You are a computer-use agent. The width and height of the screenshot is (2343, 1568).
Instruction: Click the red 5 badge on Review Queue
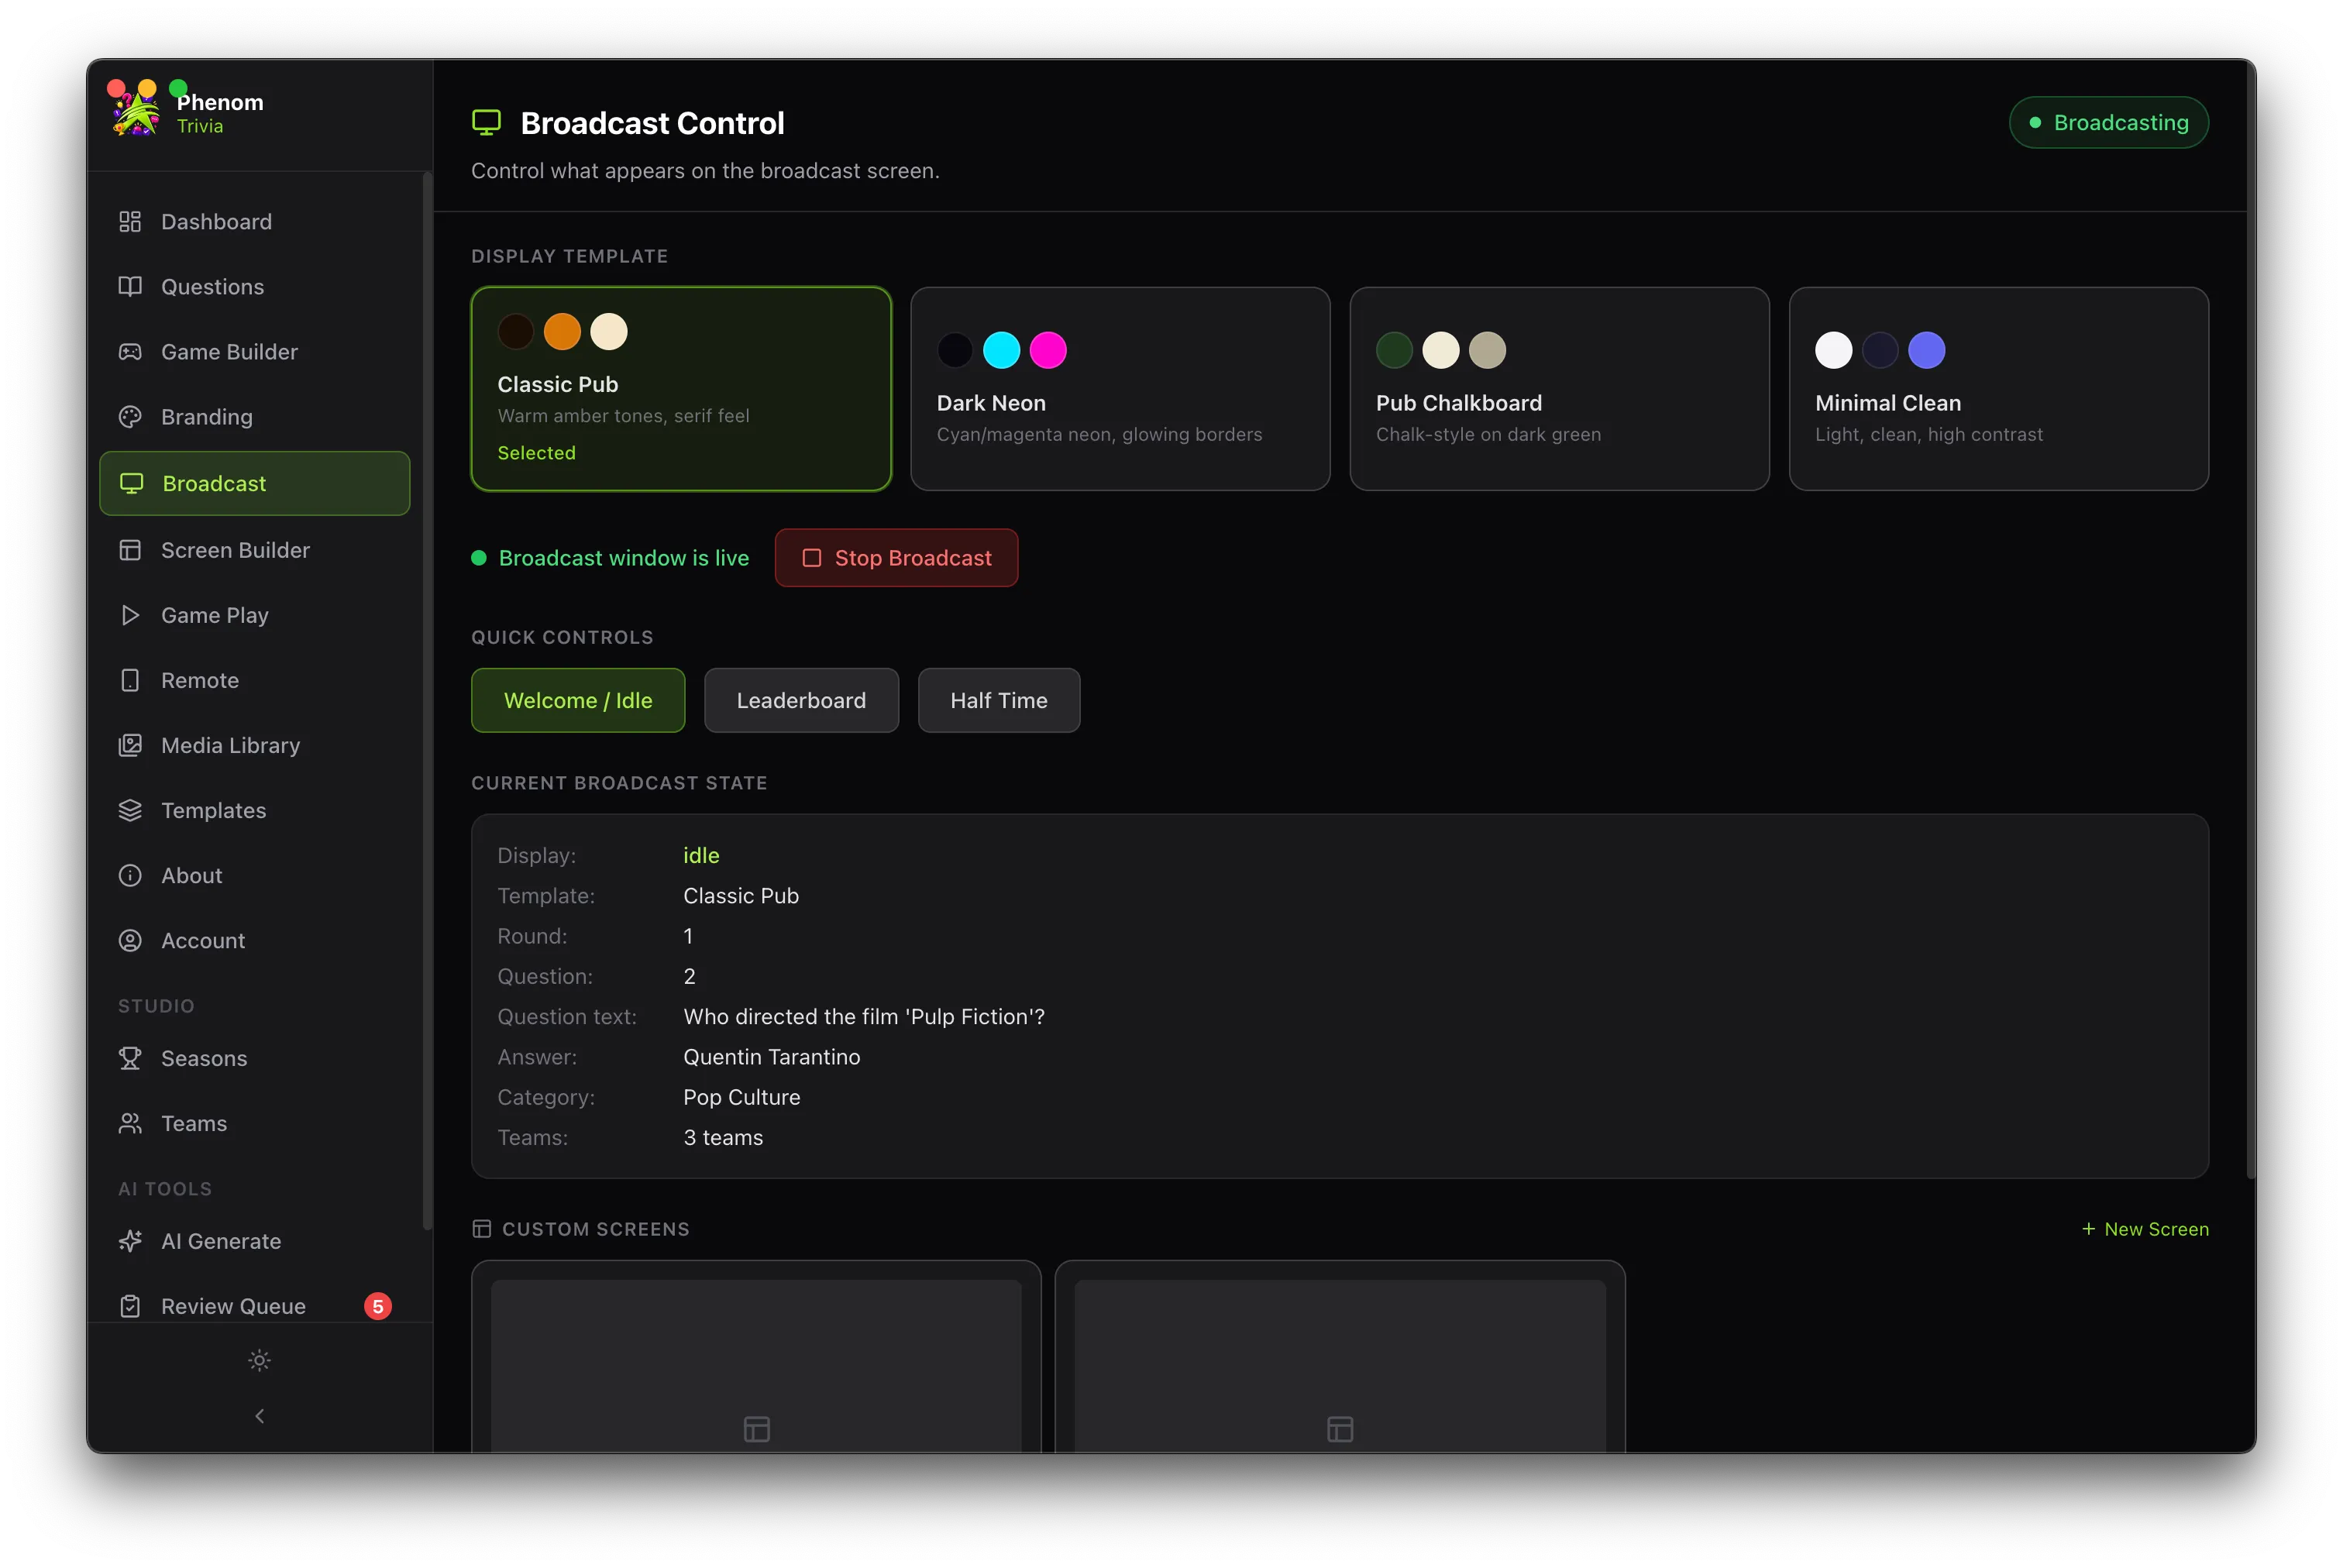(378, 1306)
